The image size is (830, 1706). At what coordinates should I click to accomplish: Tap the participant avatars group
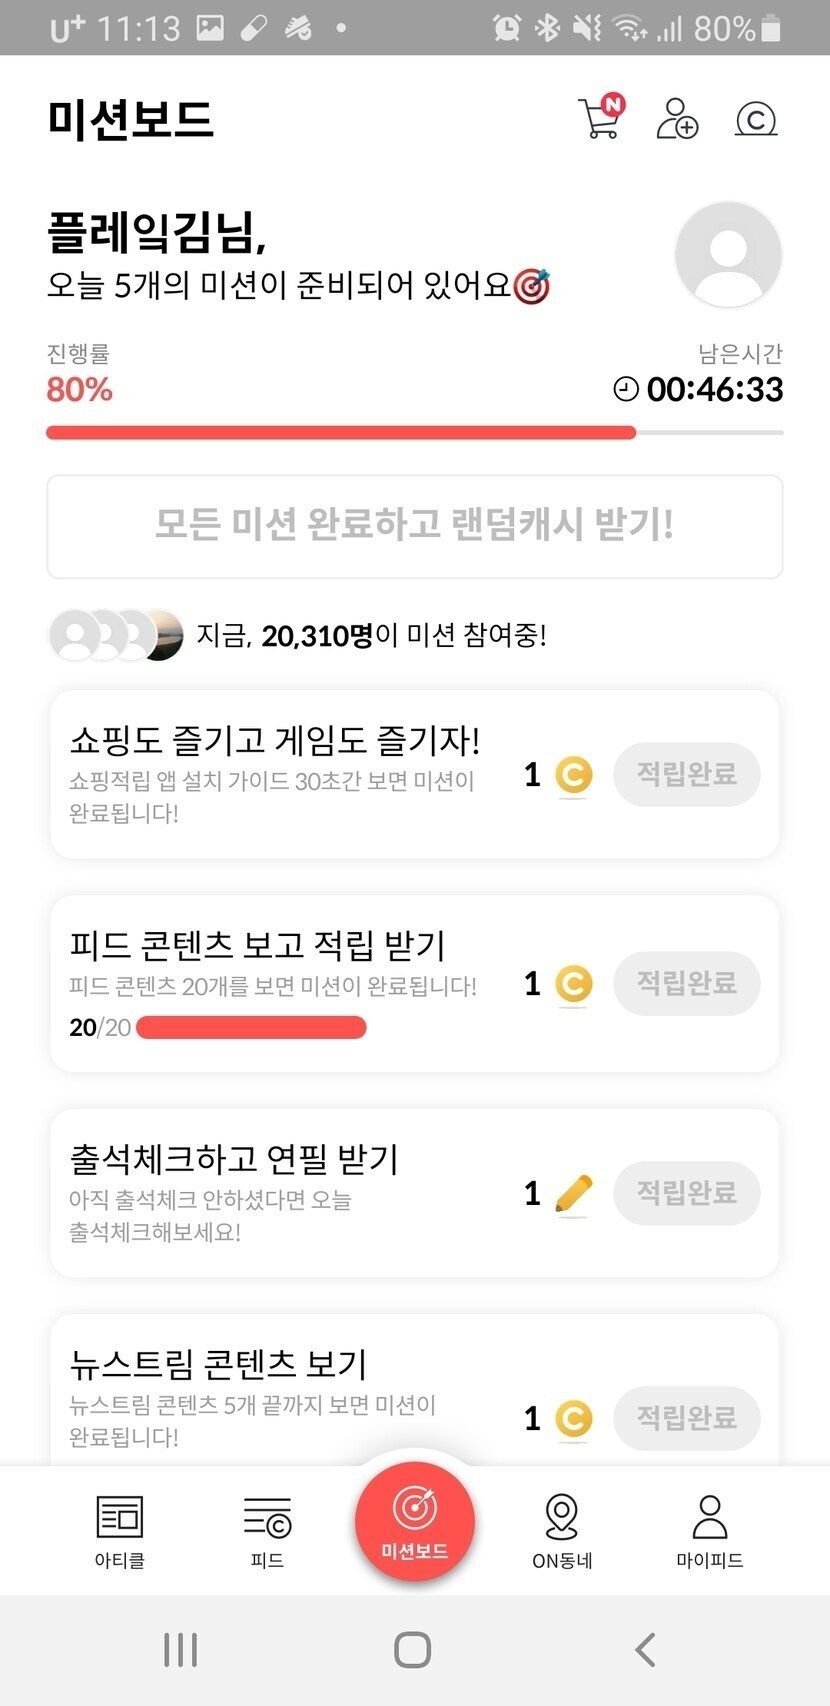(x=116, y=634)
